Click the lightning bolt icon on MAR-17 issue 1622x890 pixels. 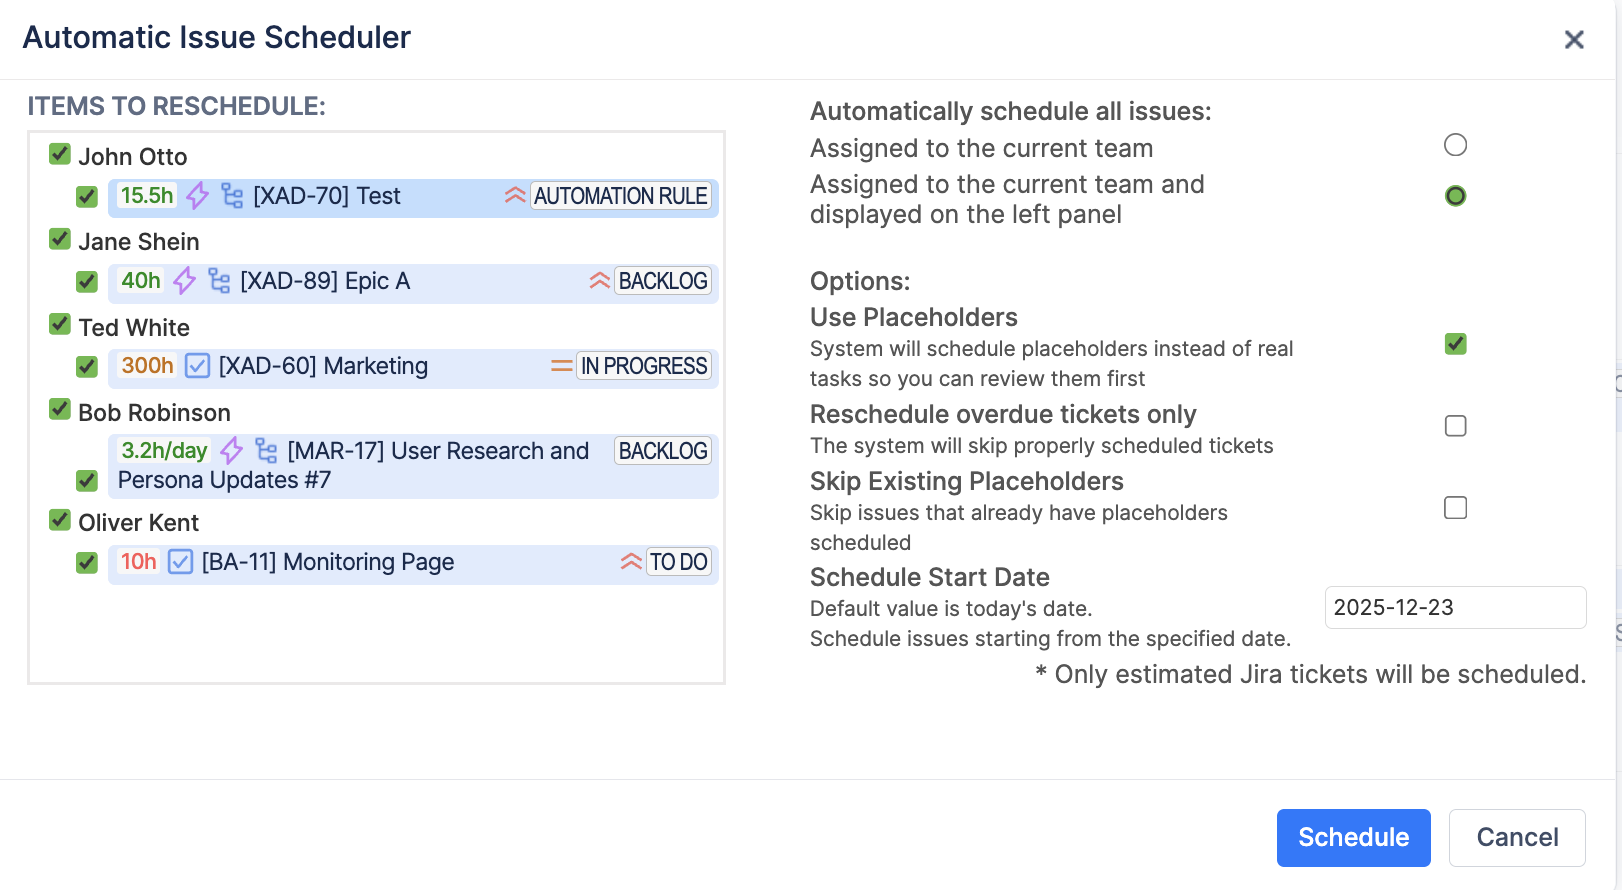[x=232, y=451]
